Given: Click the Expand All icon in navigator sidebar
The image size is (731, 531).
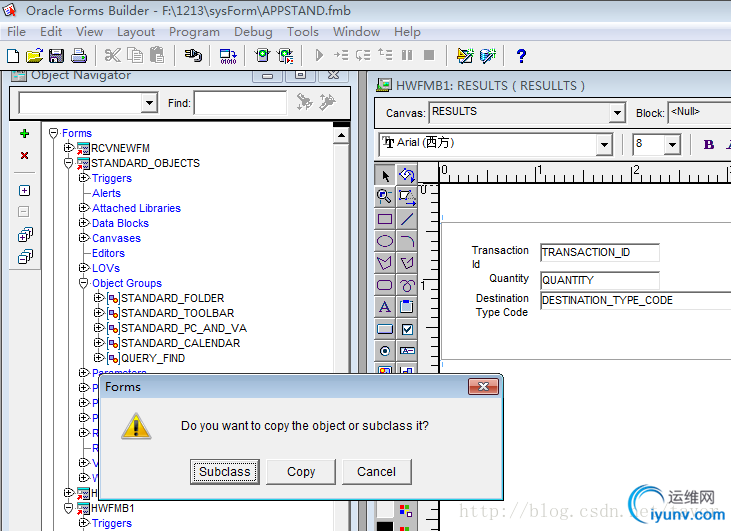Looking at the screenshot, I should [x=25, y=234].
